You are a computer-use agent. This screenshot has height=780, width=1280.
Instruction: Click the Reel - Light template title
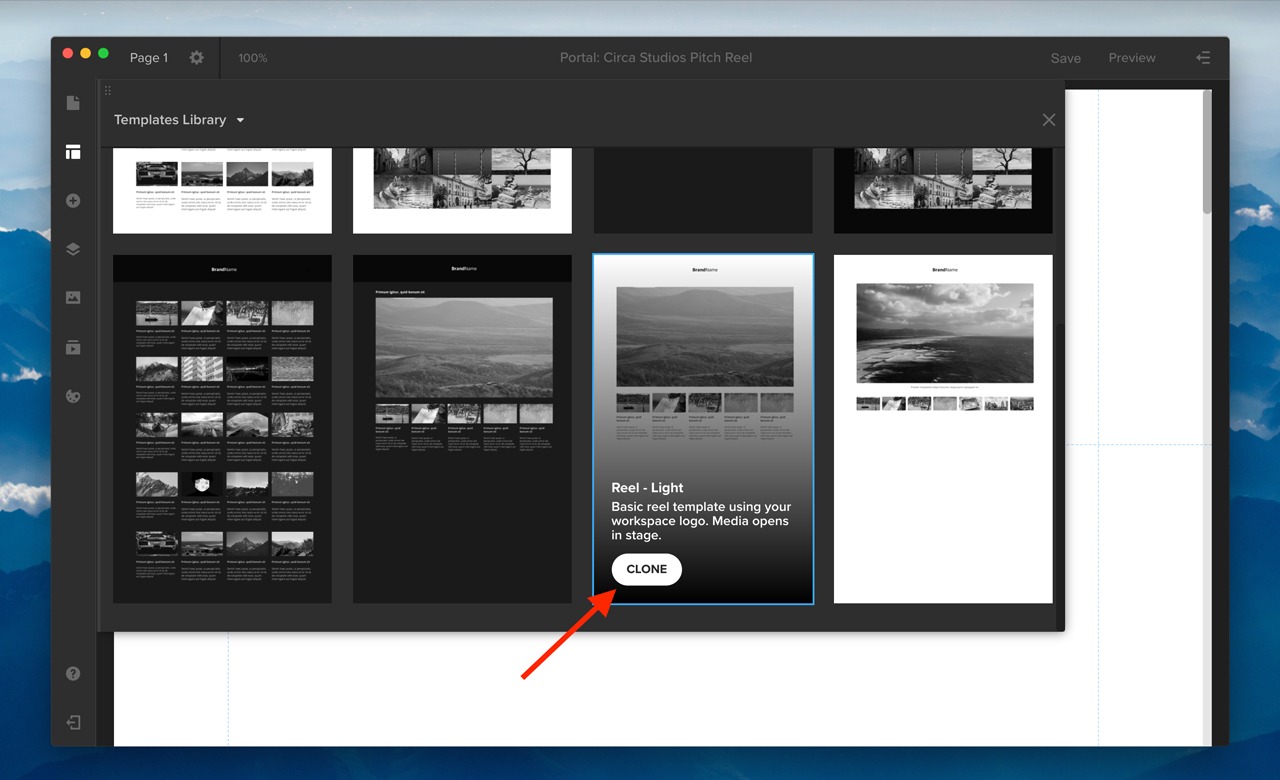point(647,488)
